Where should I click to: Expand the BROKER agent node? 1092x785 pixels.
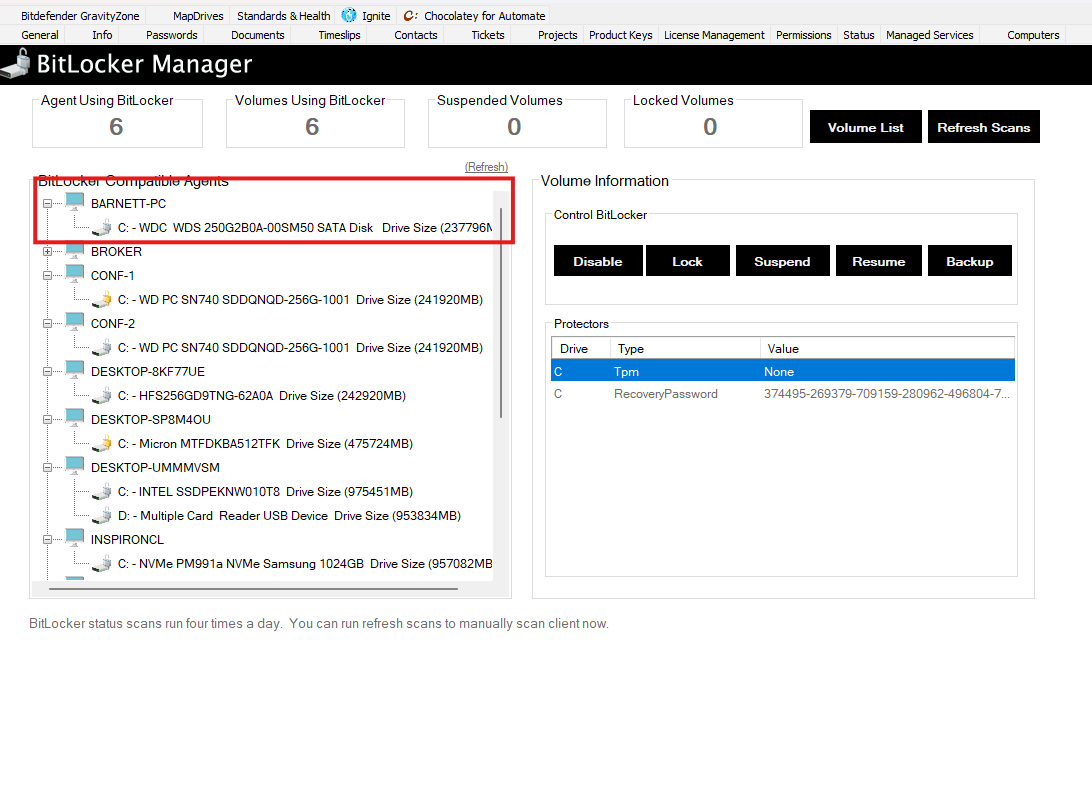pyautogui.click(x=47, y=251)
